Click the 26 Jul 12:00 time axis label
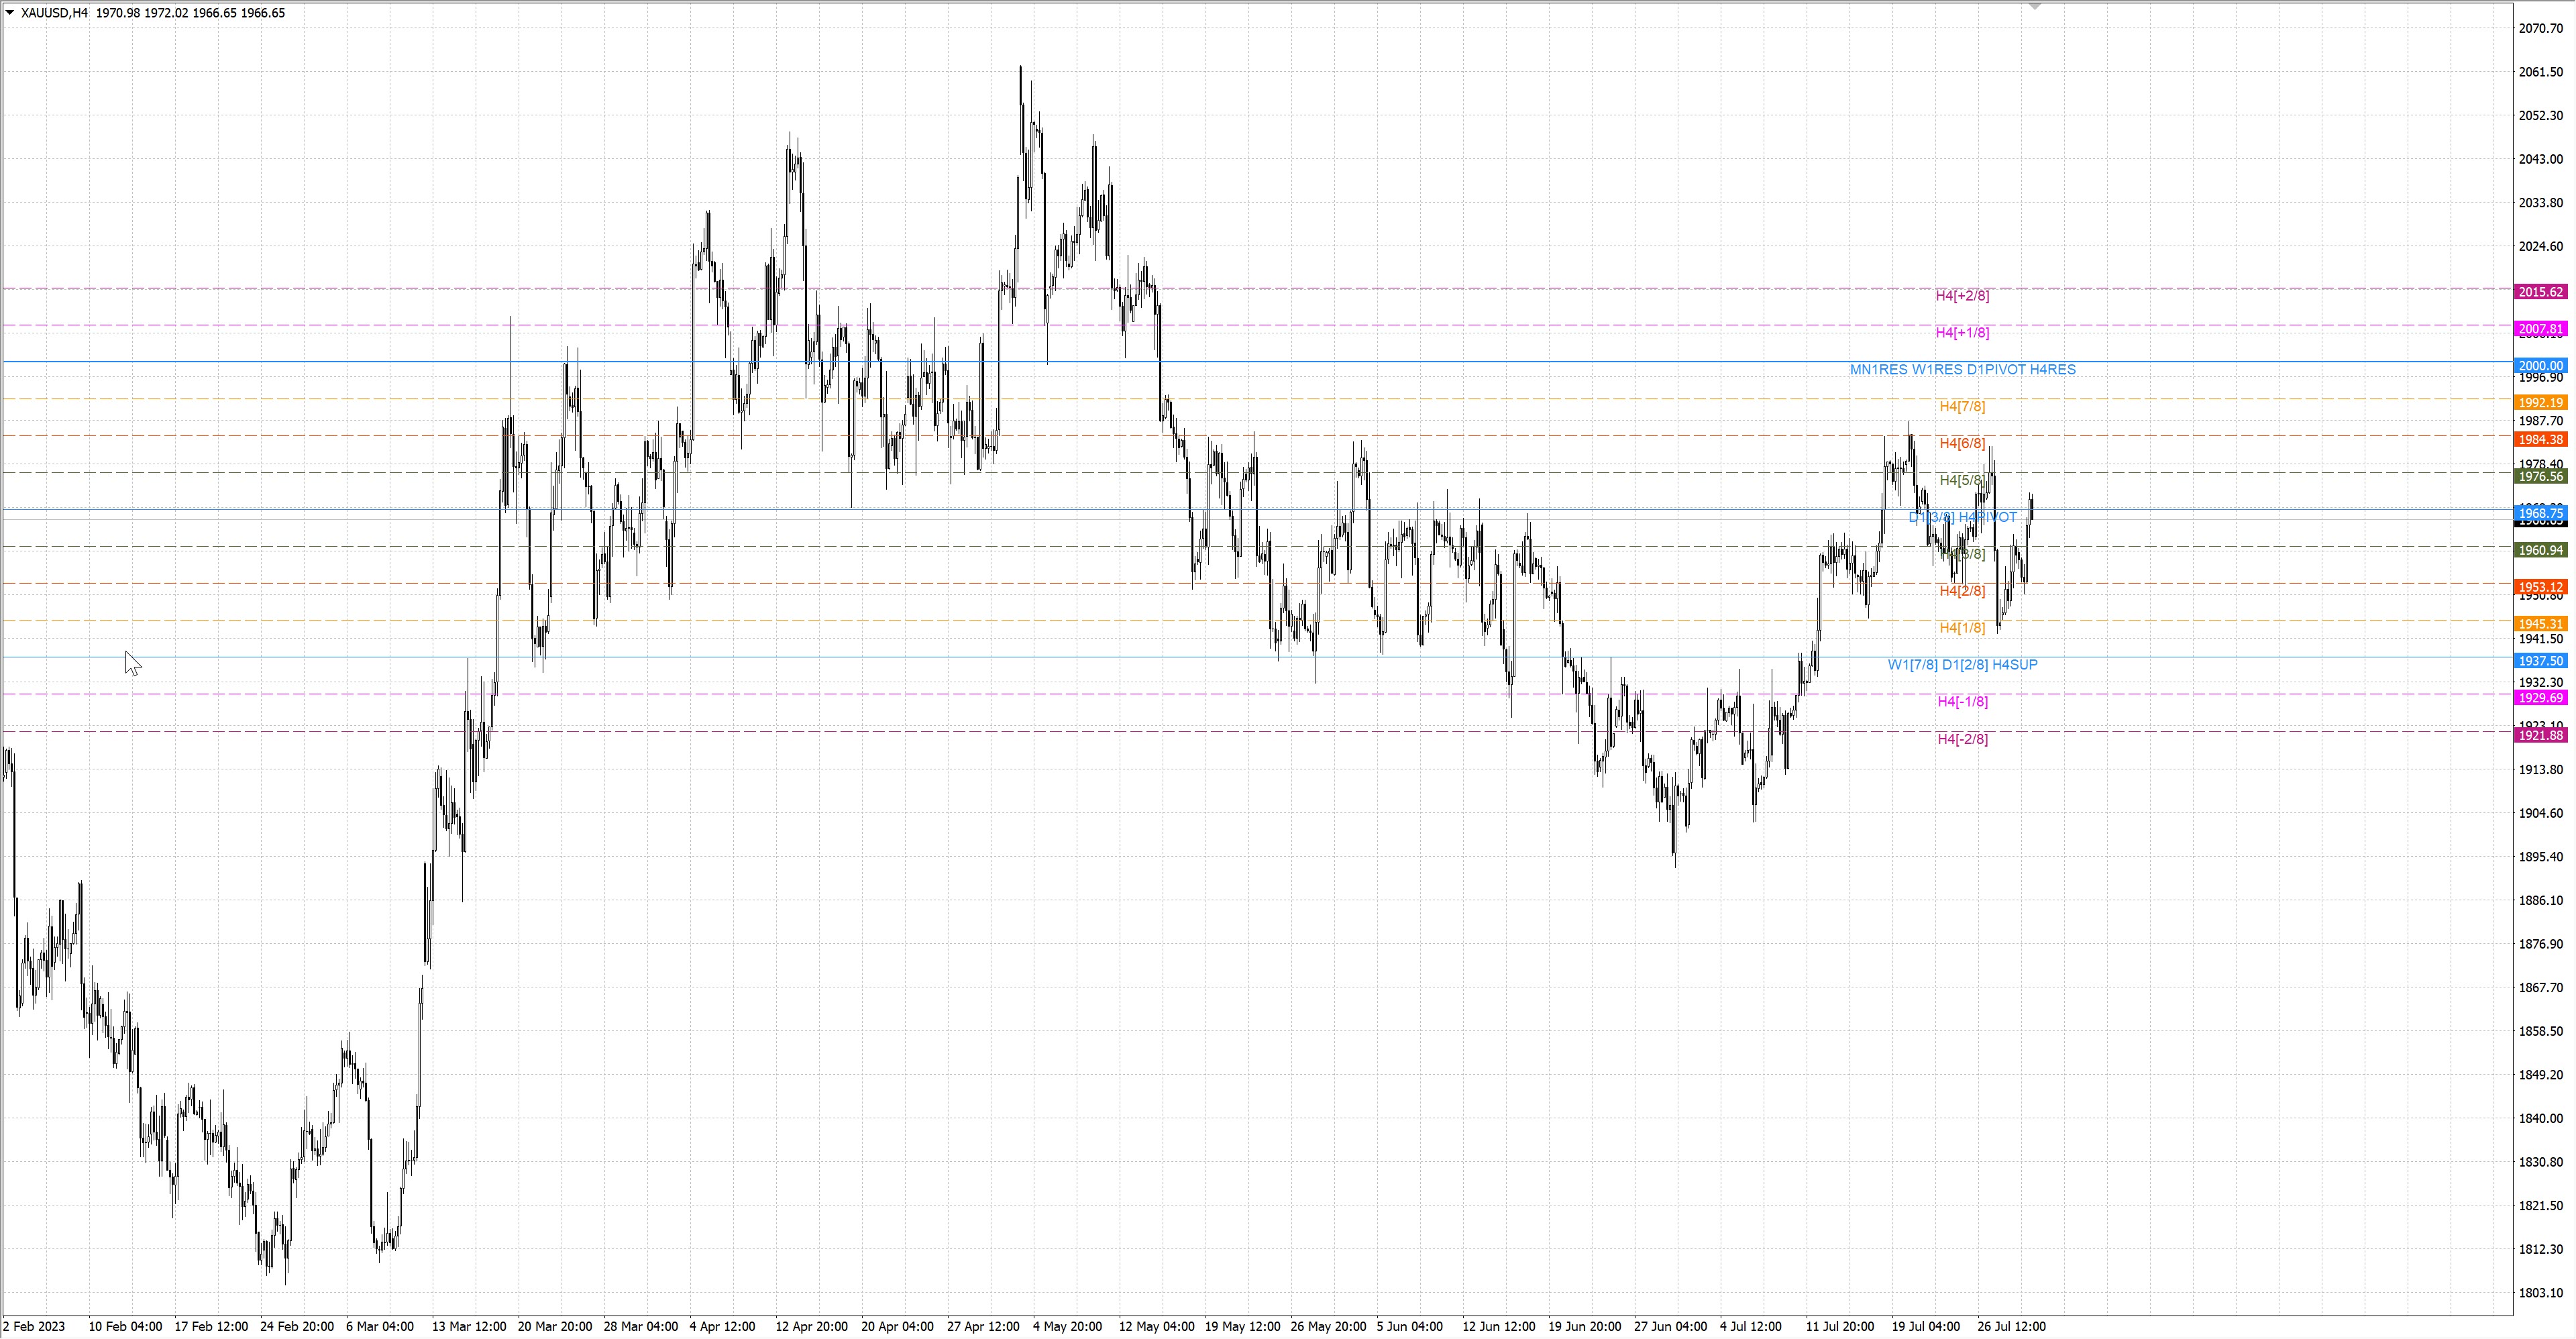The image size is (2576, 1339). [x=2011, y=1327]
